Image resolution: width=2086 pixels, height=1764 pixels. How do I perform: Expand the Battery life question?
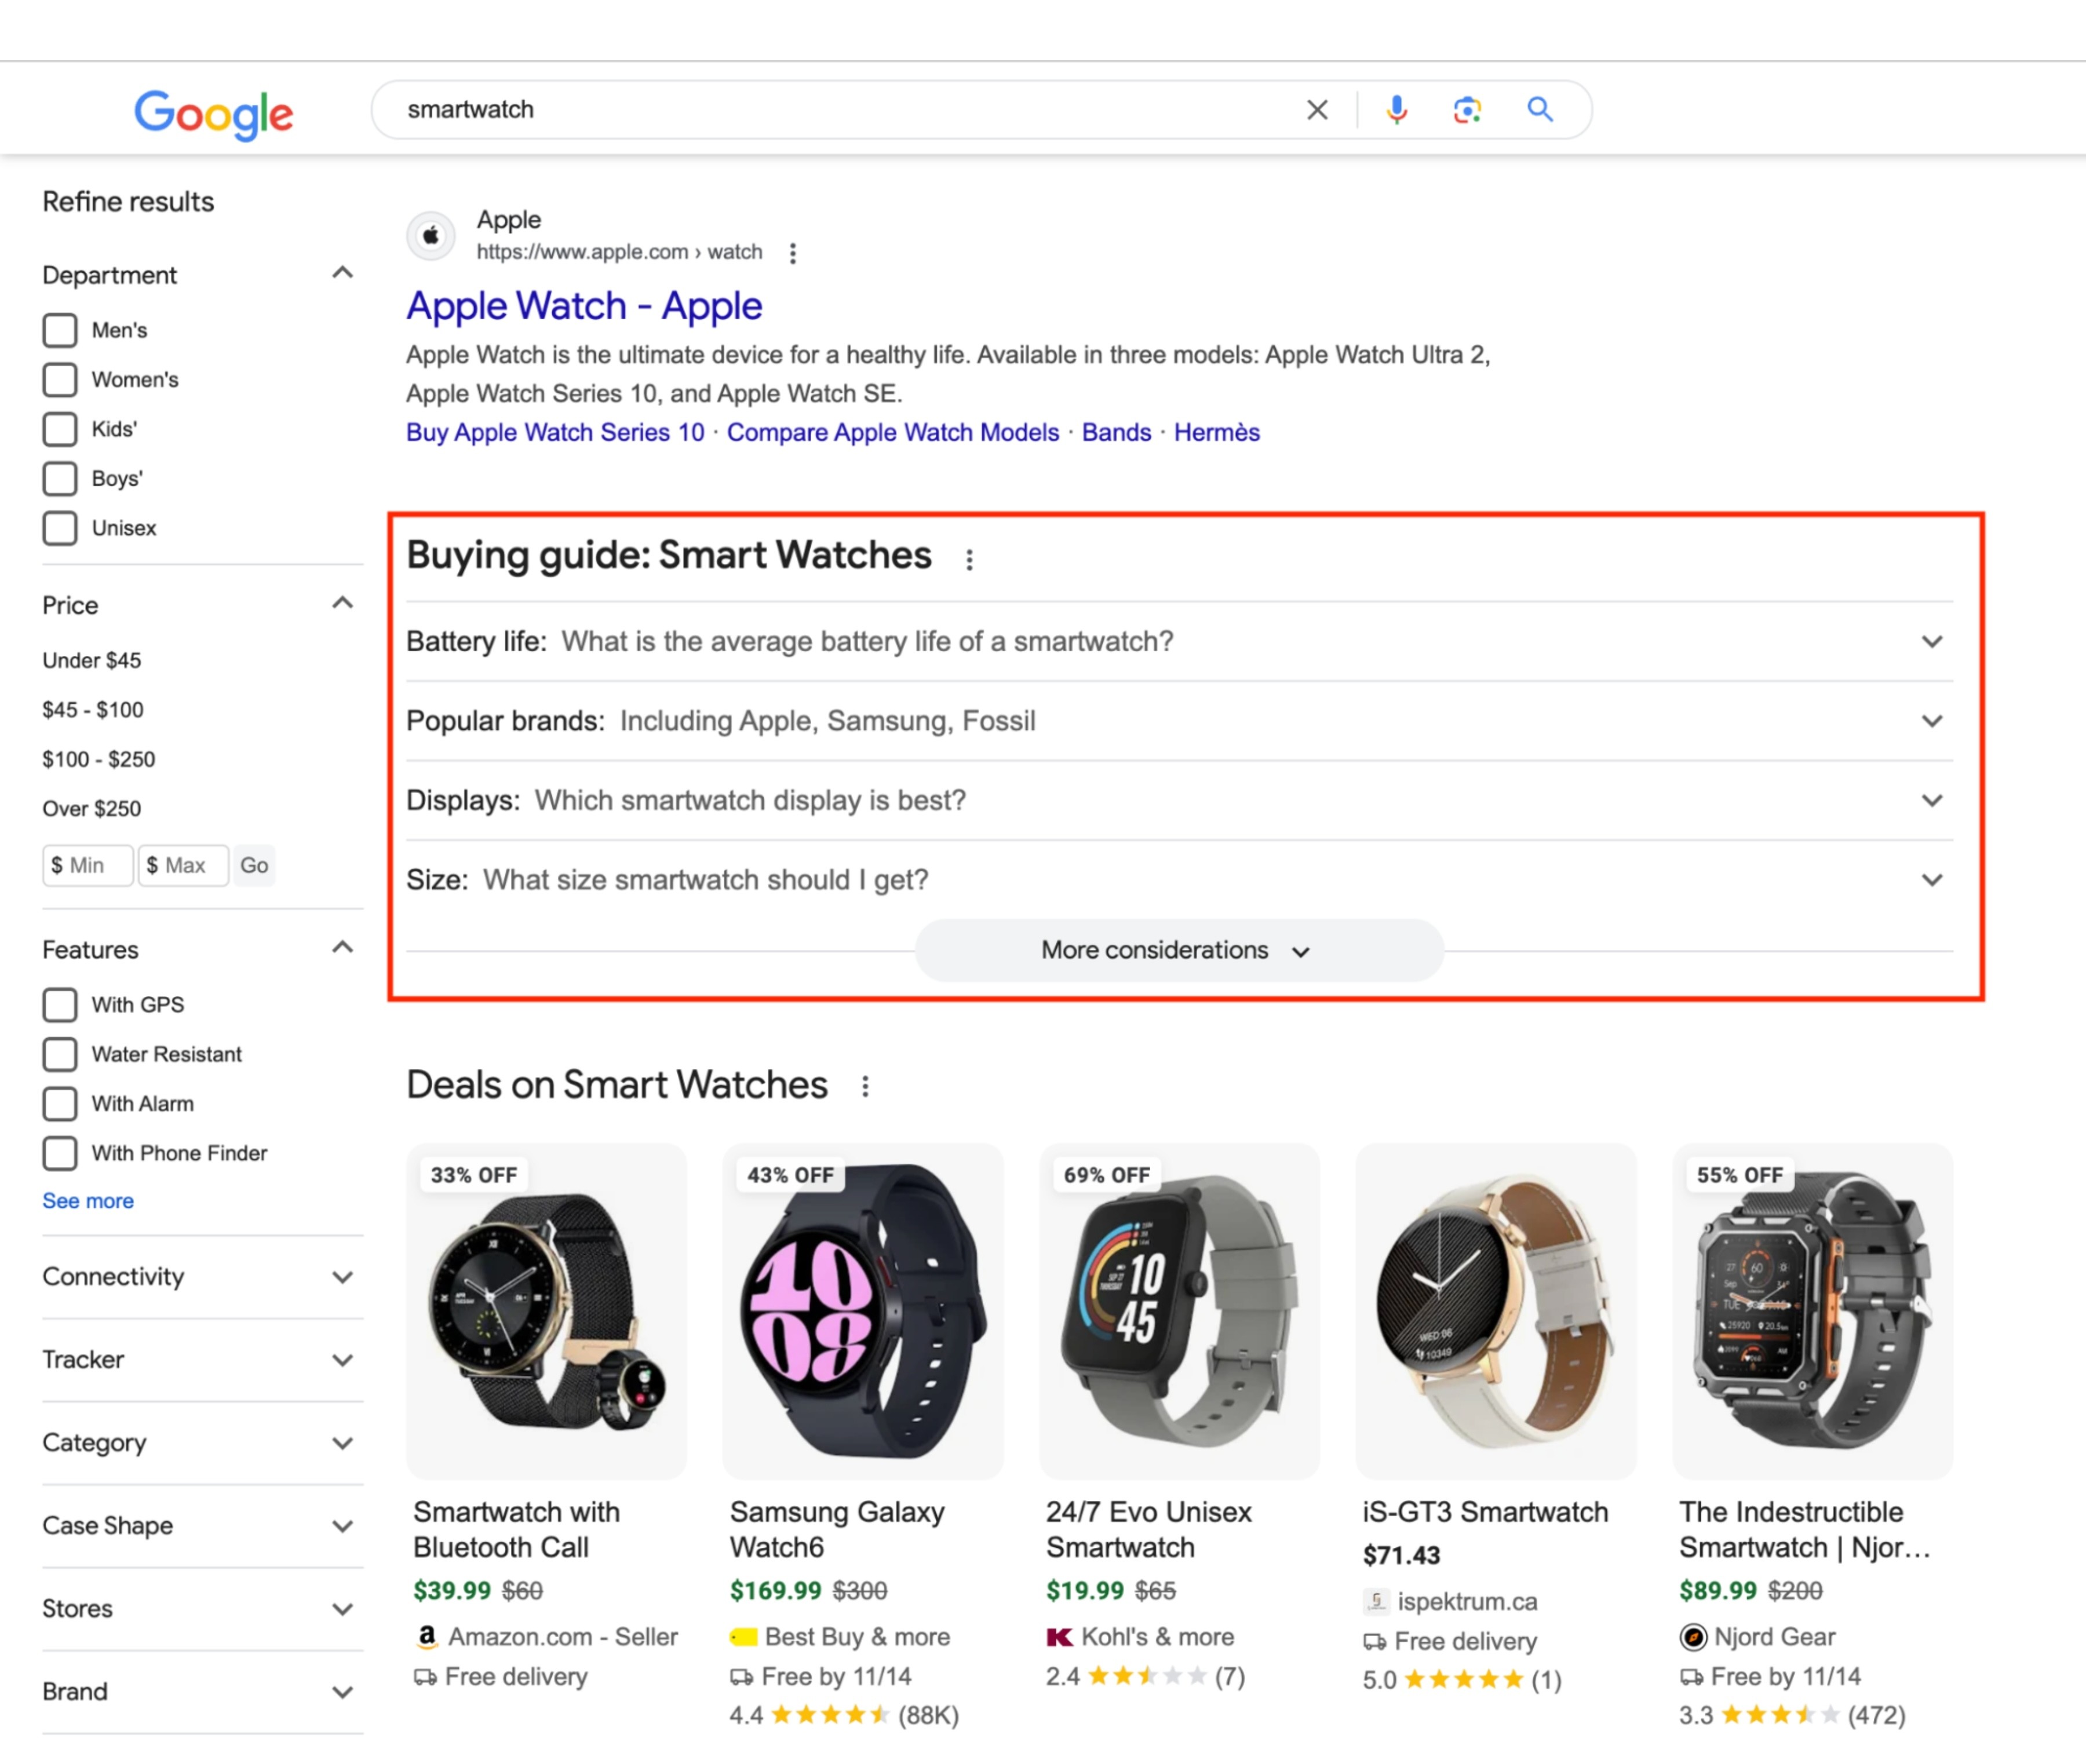click(1932, 641)
